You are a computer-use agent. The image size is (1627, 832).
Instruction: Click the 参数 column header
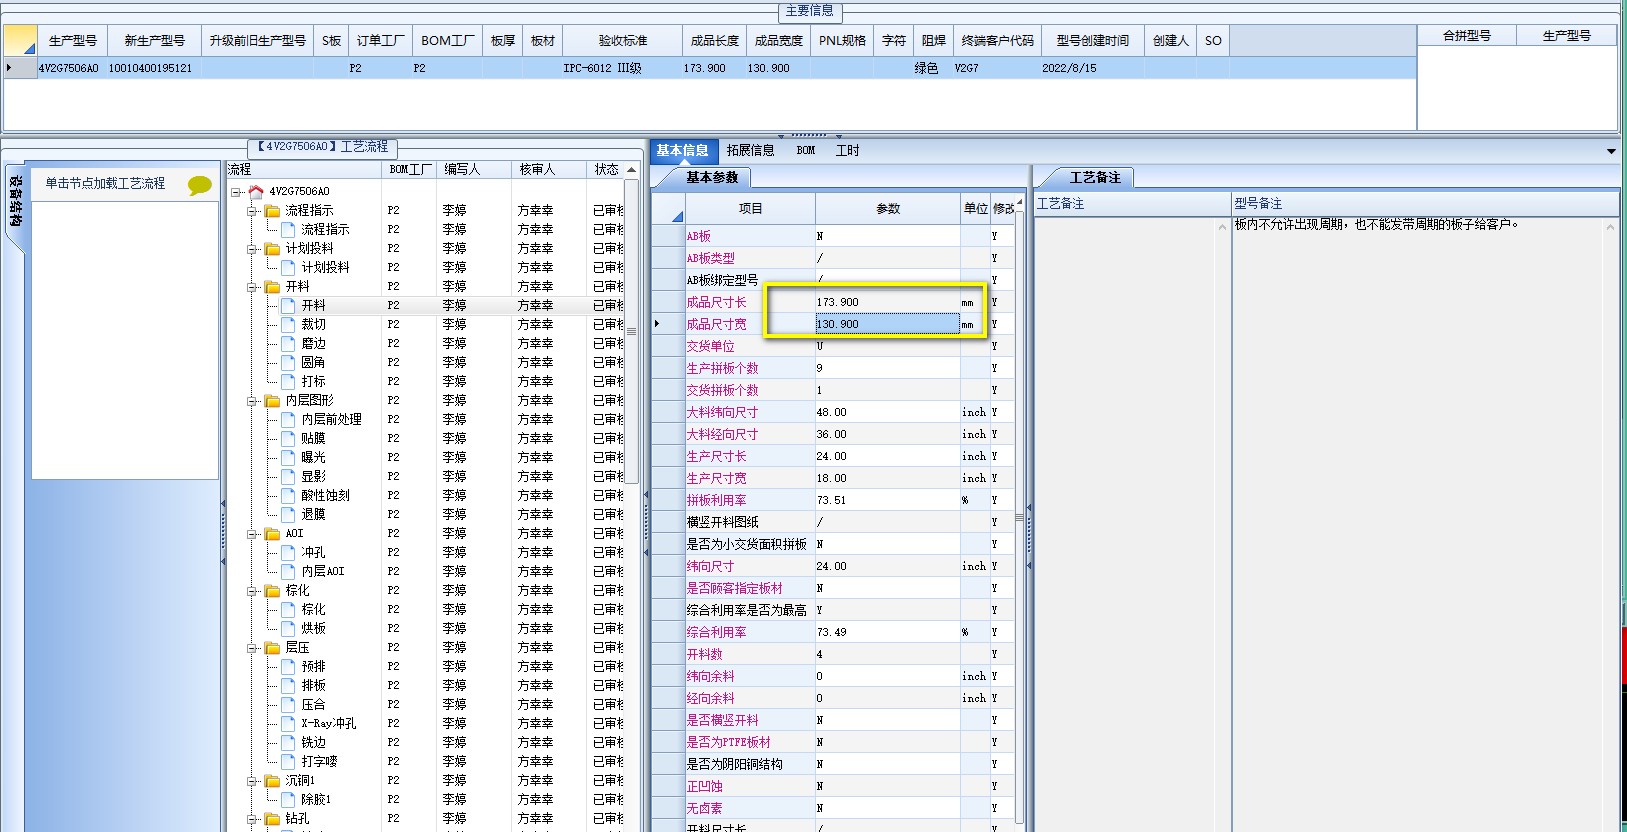pyautogui.click(x=888, y=208)
